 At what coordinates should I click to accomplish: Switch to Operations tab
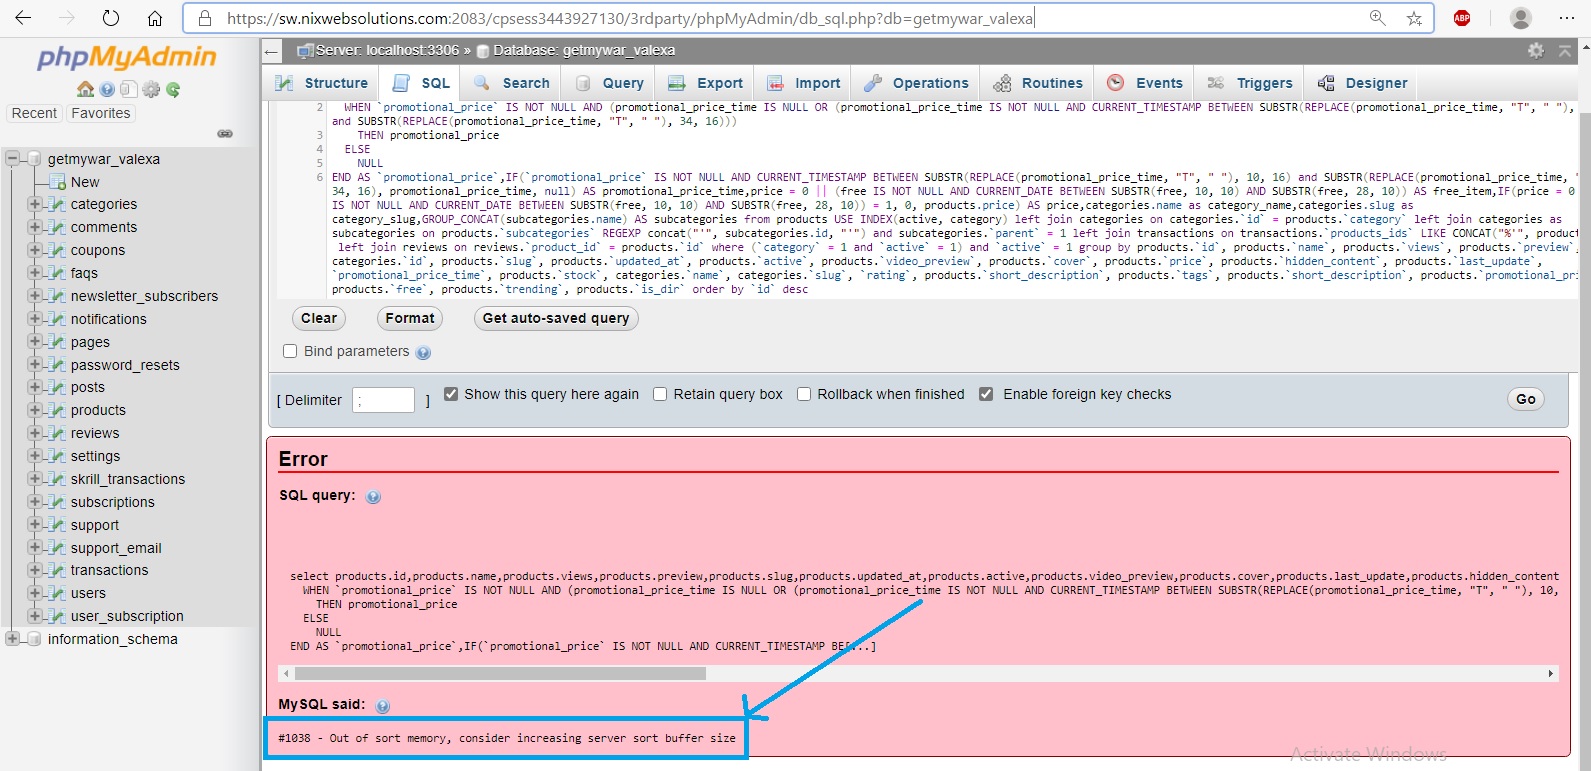915,83
